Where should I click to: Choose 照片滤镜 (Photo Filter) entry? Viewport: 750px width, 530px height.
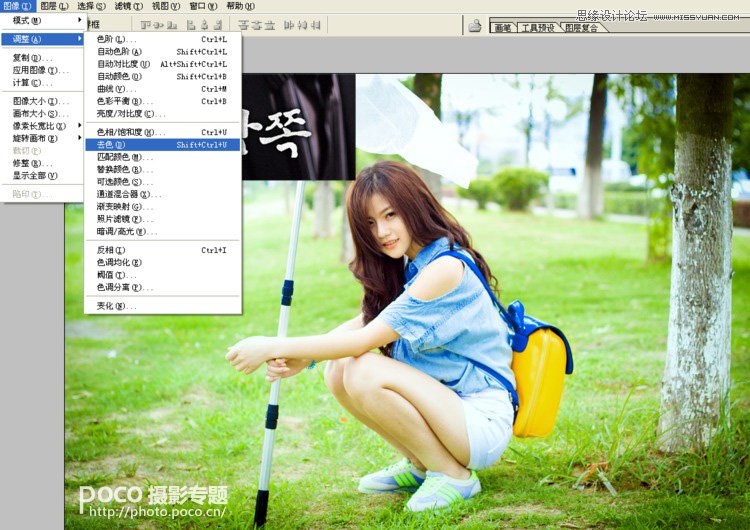(163, 219)
